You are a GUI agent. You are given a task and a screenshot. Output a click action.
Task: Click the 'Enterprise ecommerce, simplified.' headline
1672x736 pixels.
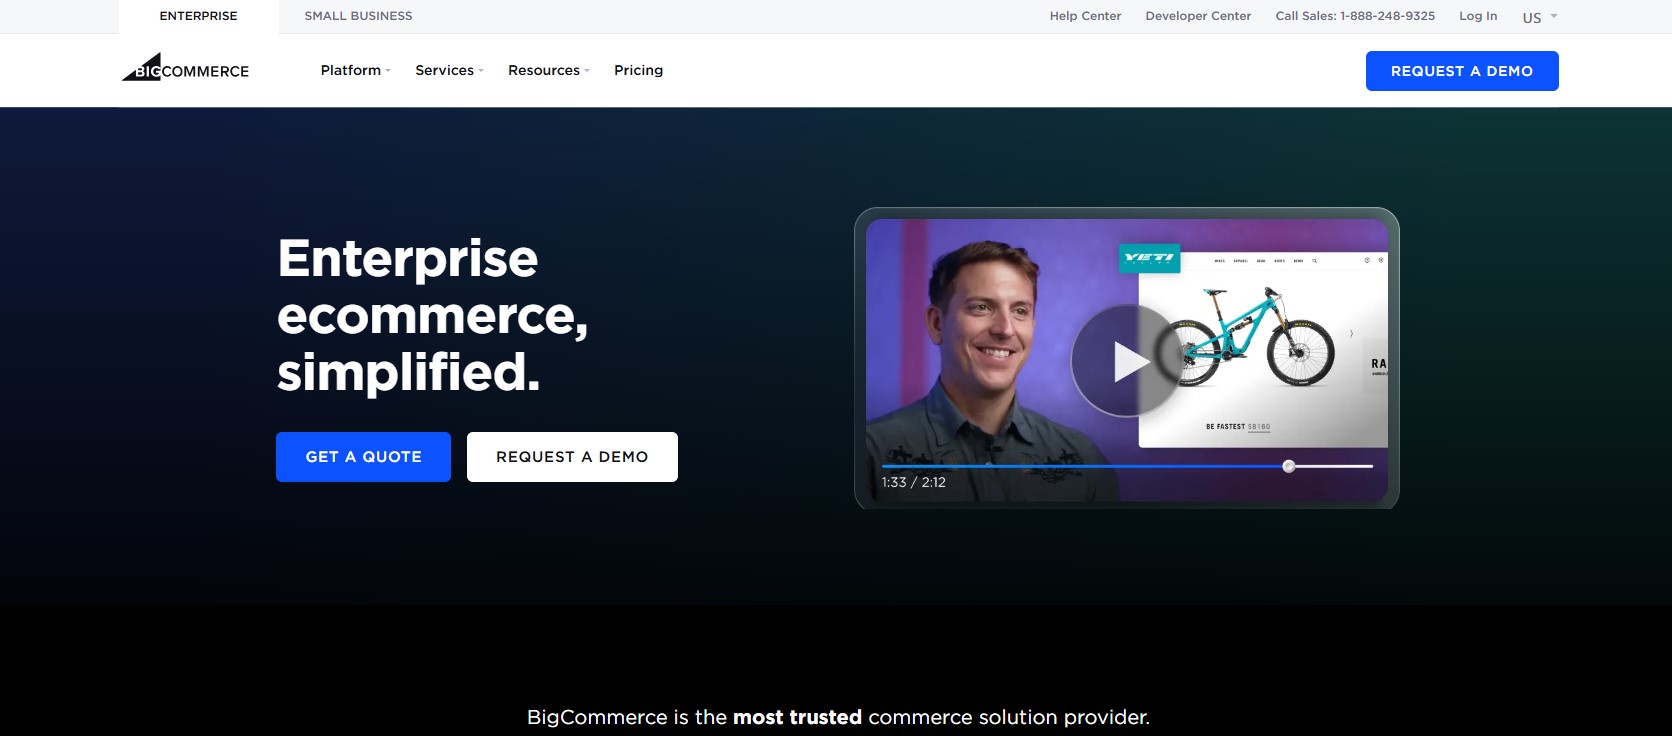(x=433, y=315)
